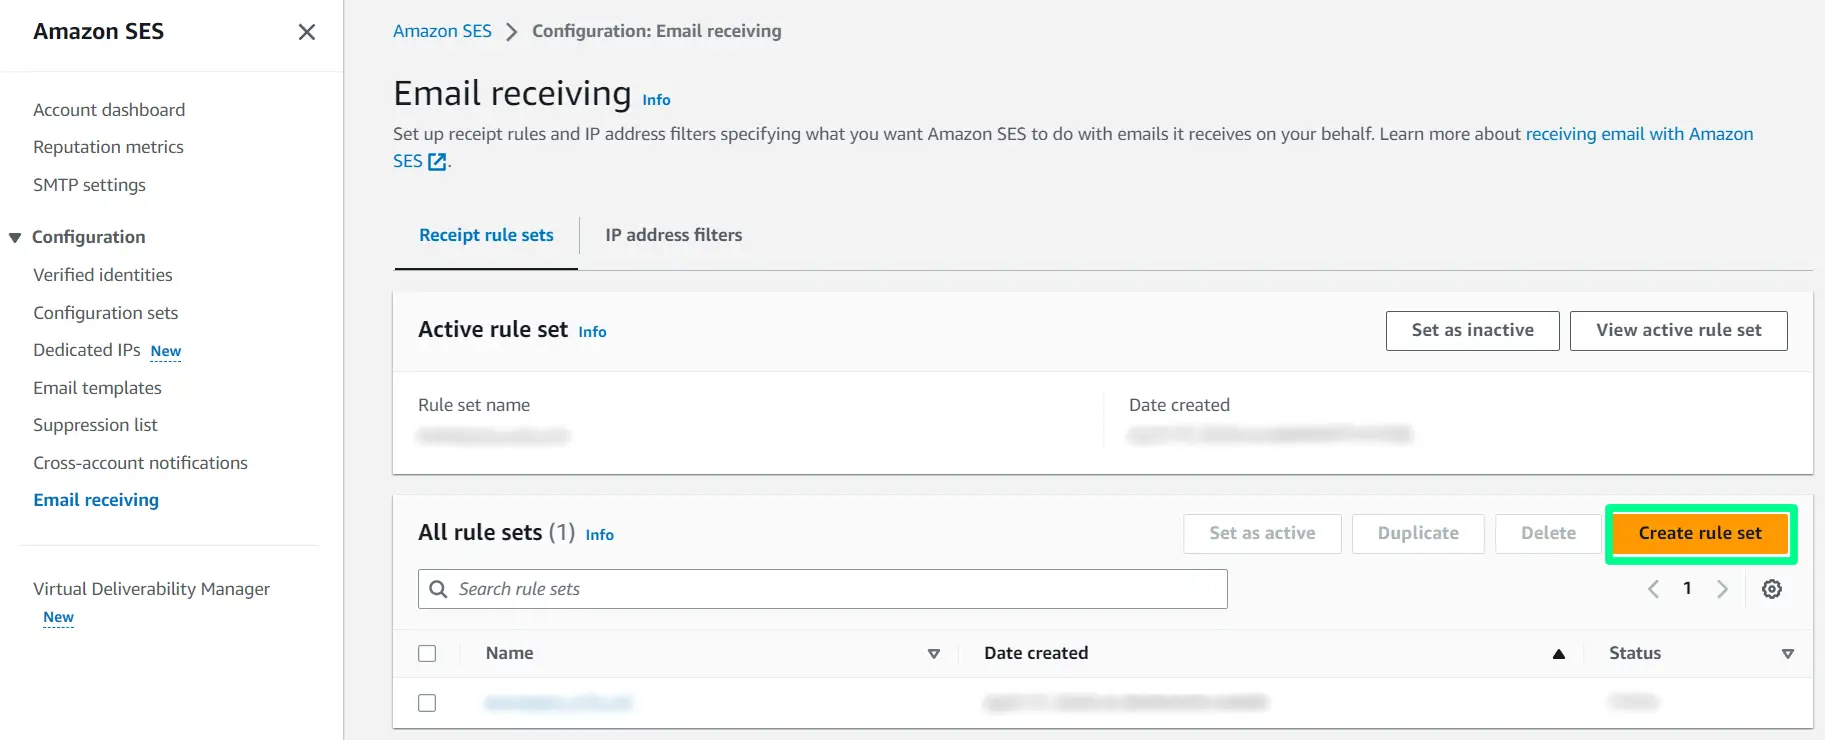Open Suppression list
The image size is (1825, 740).
coord(95,425)
